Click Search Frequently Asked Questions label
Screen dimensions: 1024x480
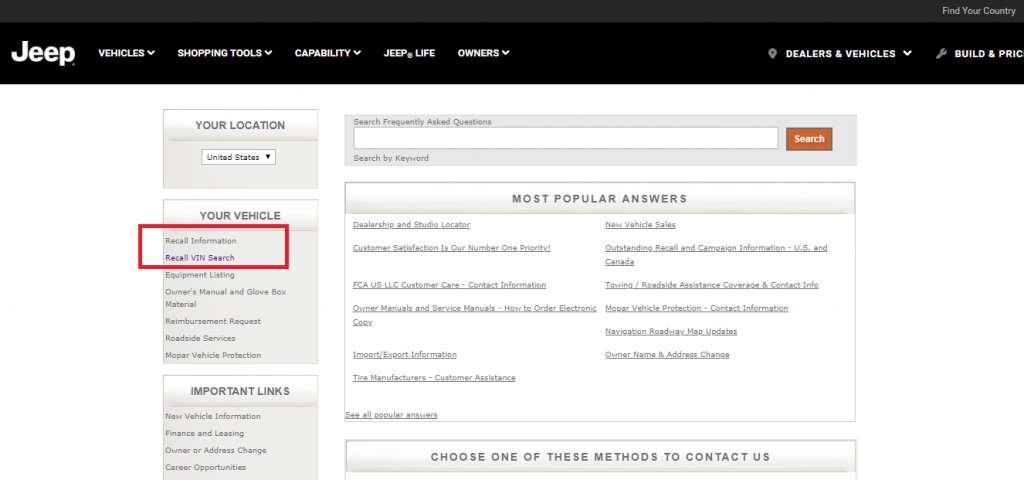(x=423, y=121)
